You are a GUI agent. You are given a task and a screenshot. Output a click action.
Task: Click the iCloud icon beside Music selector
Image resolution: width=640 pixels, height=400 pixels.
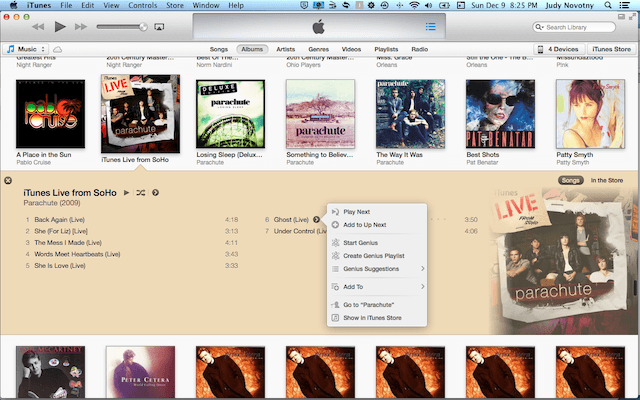tap(58, 49)
